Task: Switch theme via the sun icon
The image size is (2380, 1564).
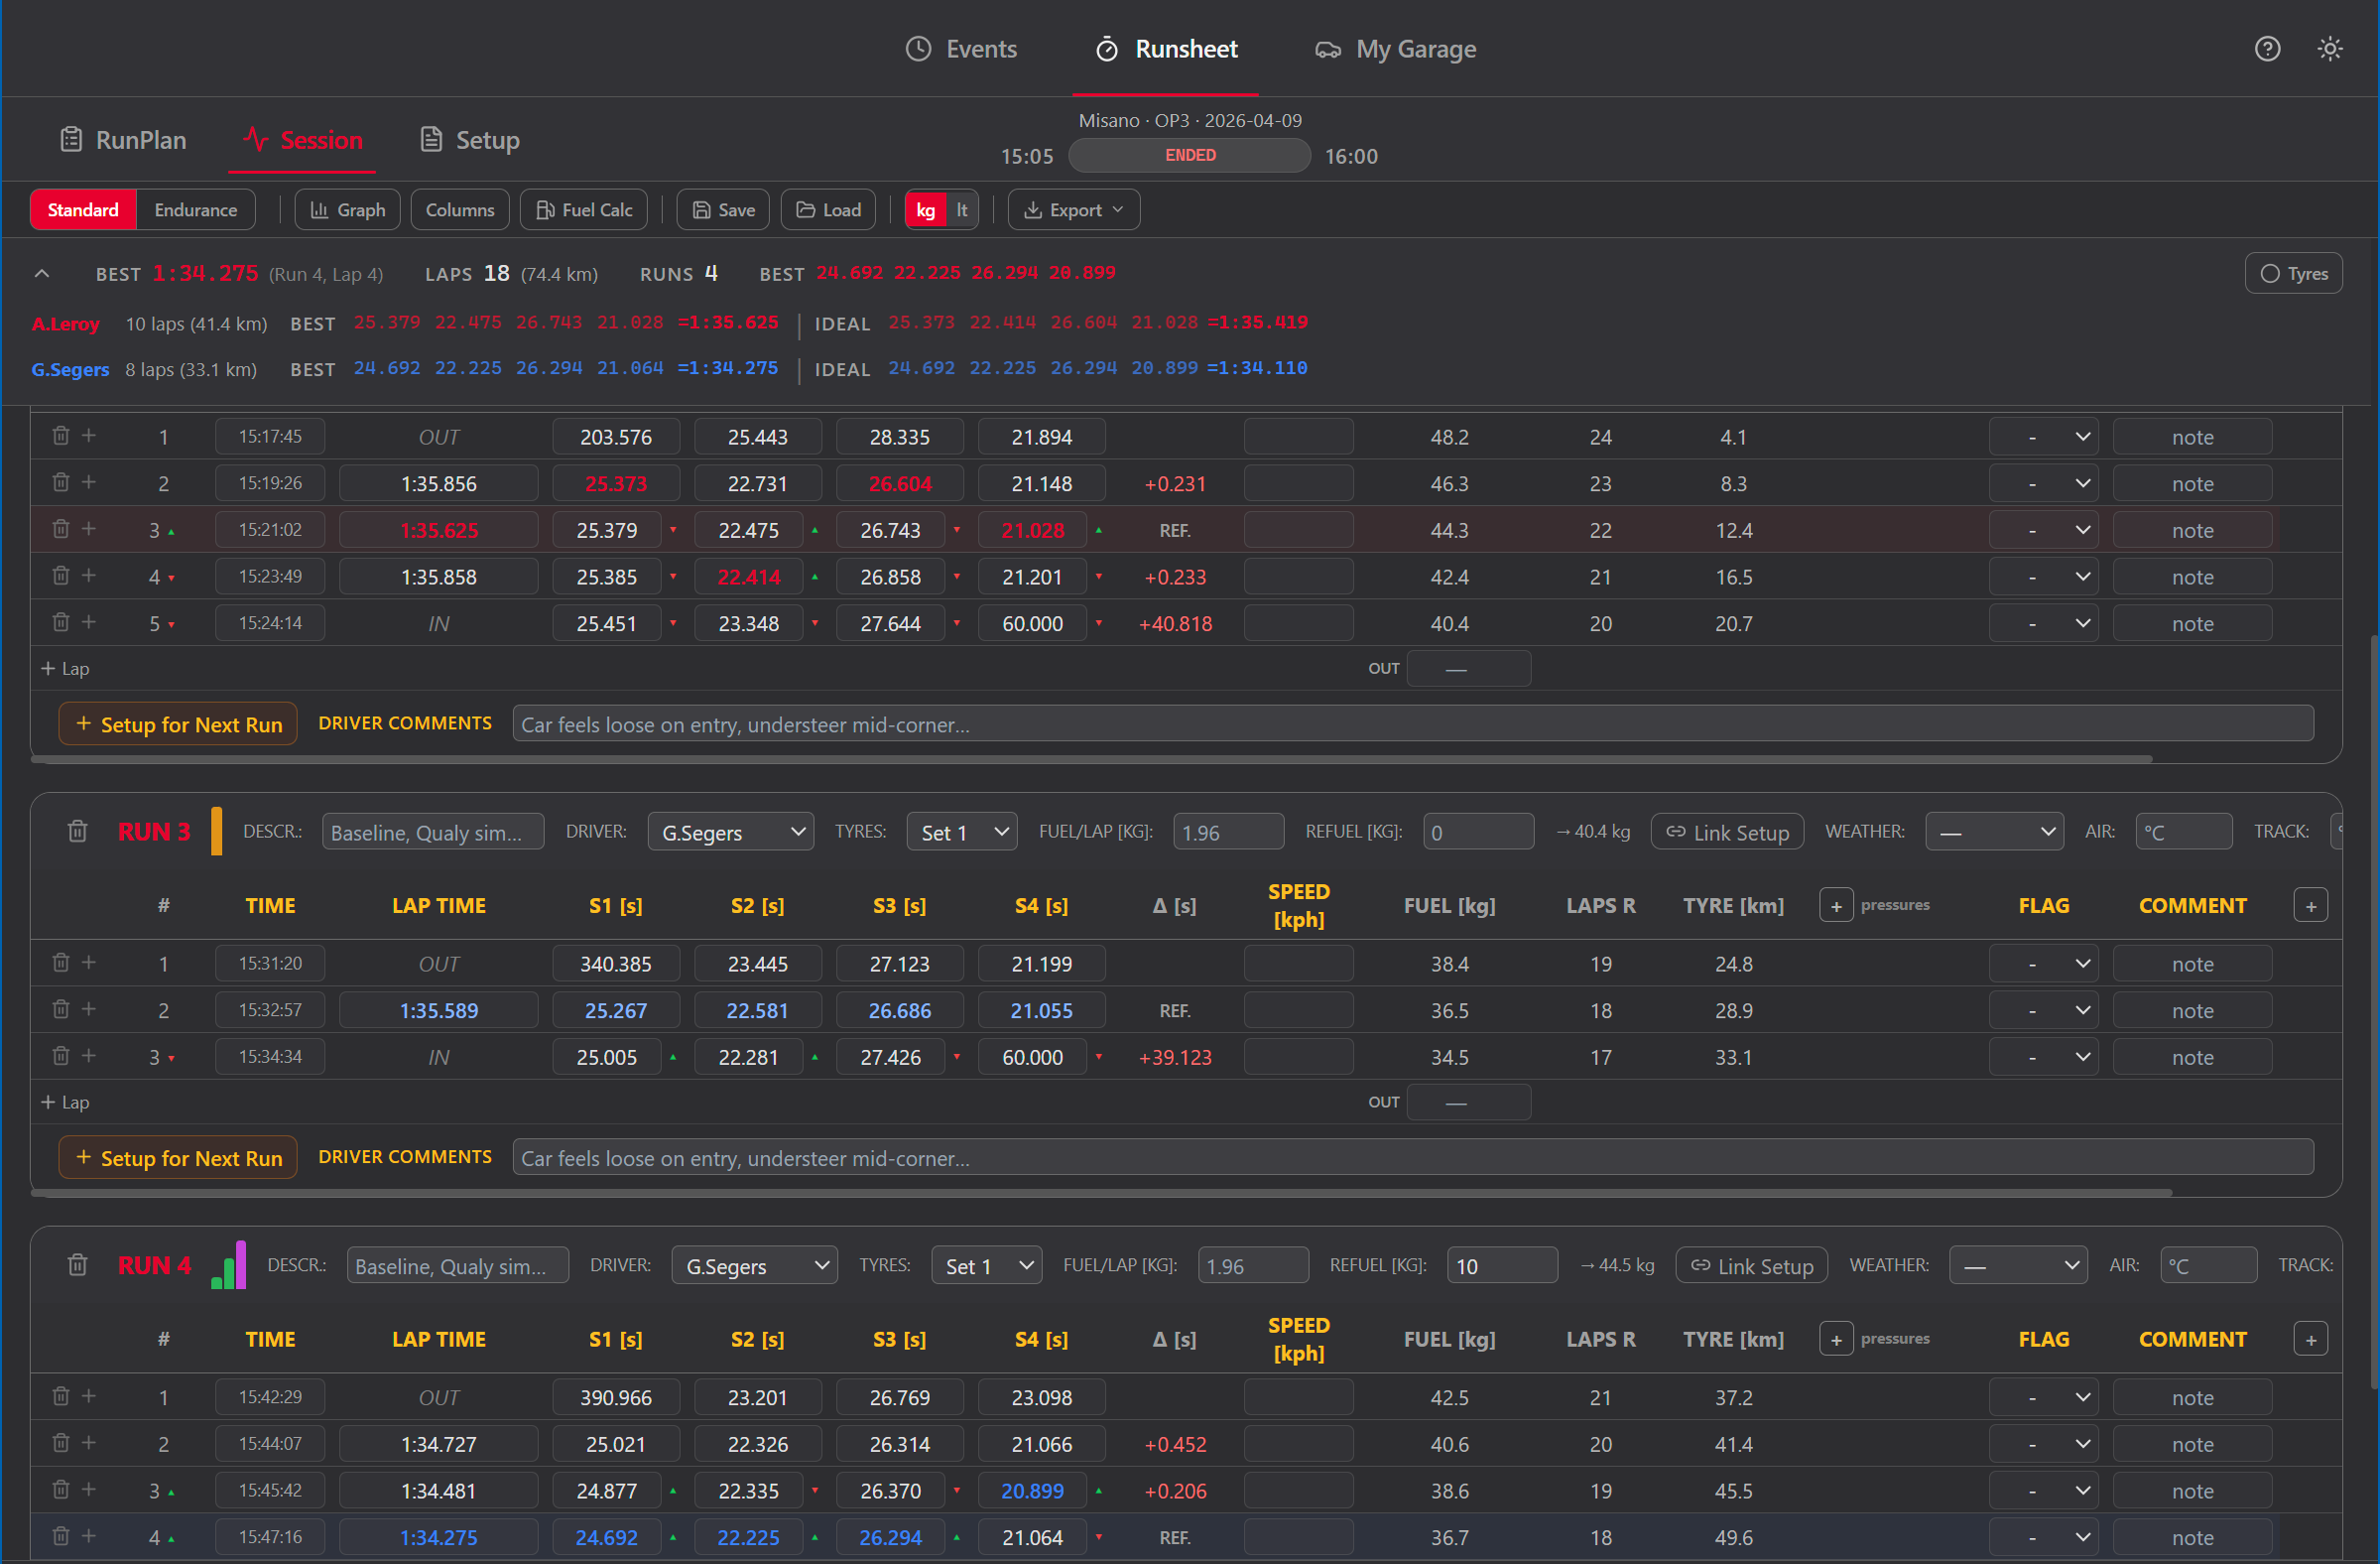Action: pos(2330,48)
